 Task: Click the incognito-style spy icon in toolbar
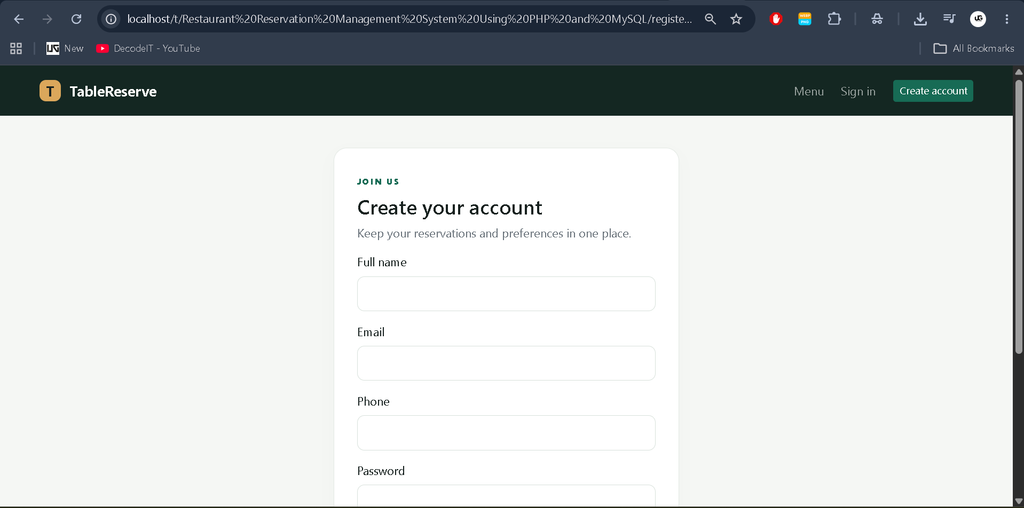877,19
